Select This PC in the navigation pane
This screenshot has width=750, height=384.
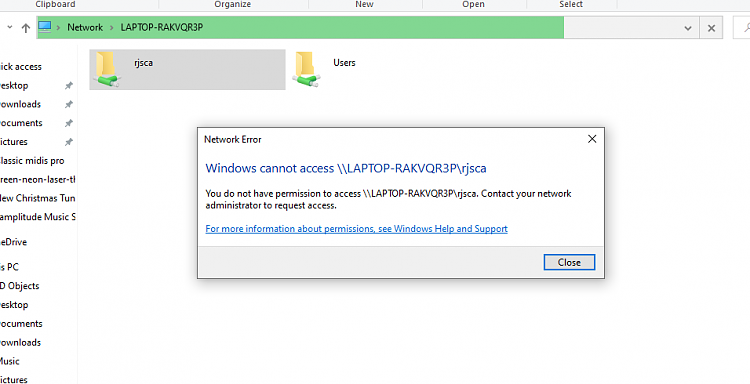[x=10, y=267]
